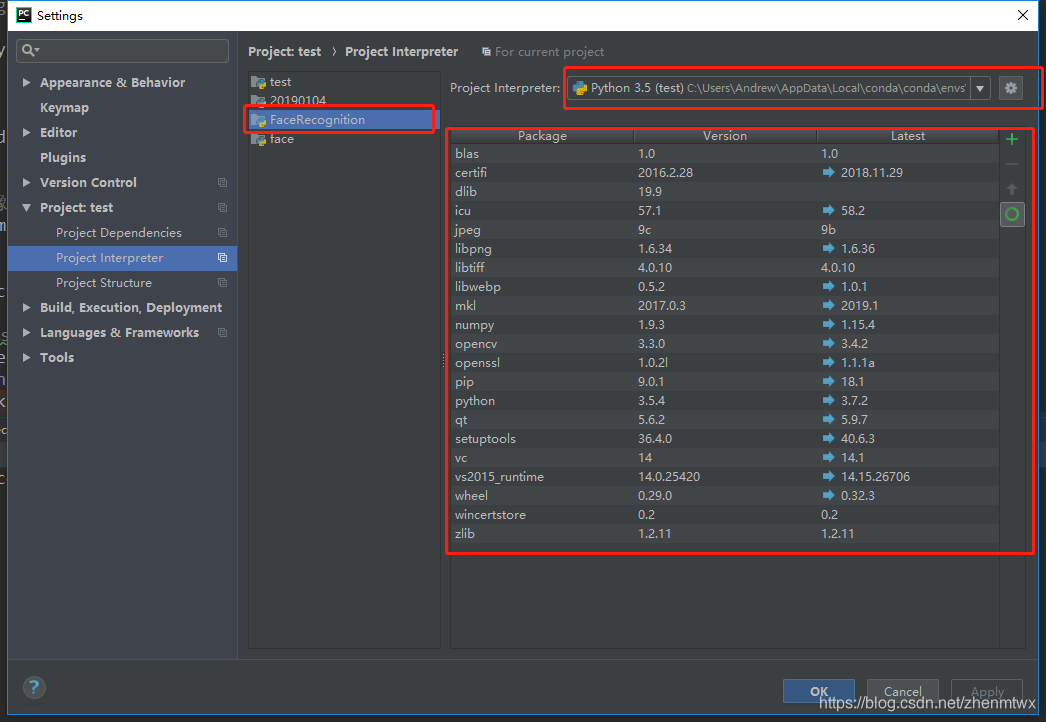Select the setuptools package row
Viewport: 1046px width, 722px height.
[725, 439]
